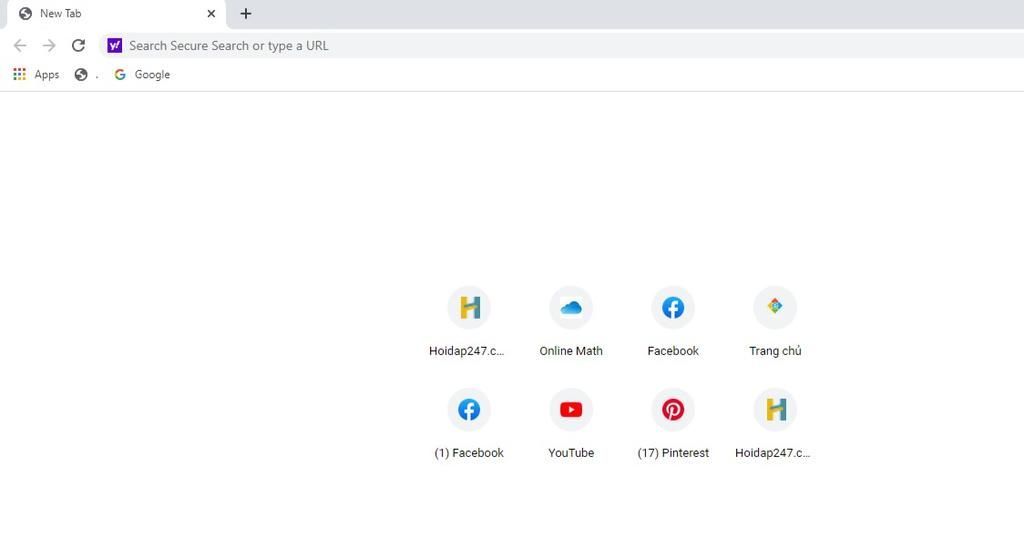
Task: Add a new tab with plus button
Action: click(246, 14)
